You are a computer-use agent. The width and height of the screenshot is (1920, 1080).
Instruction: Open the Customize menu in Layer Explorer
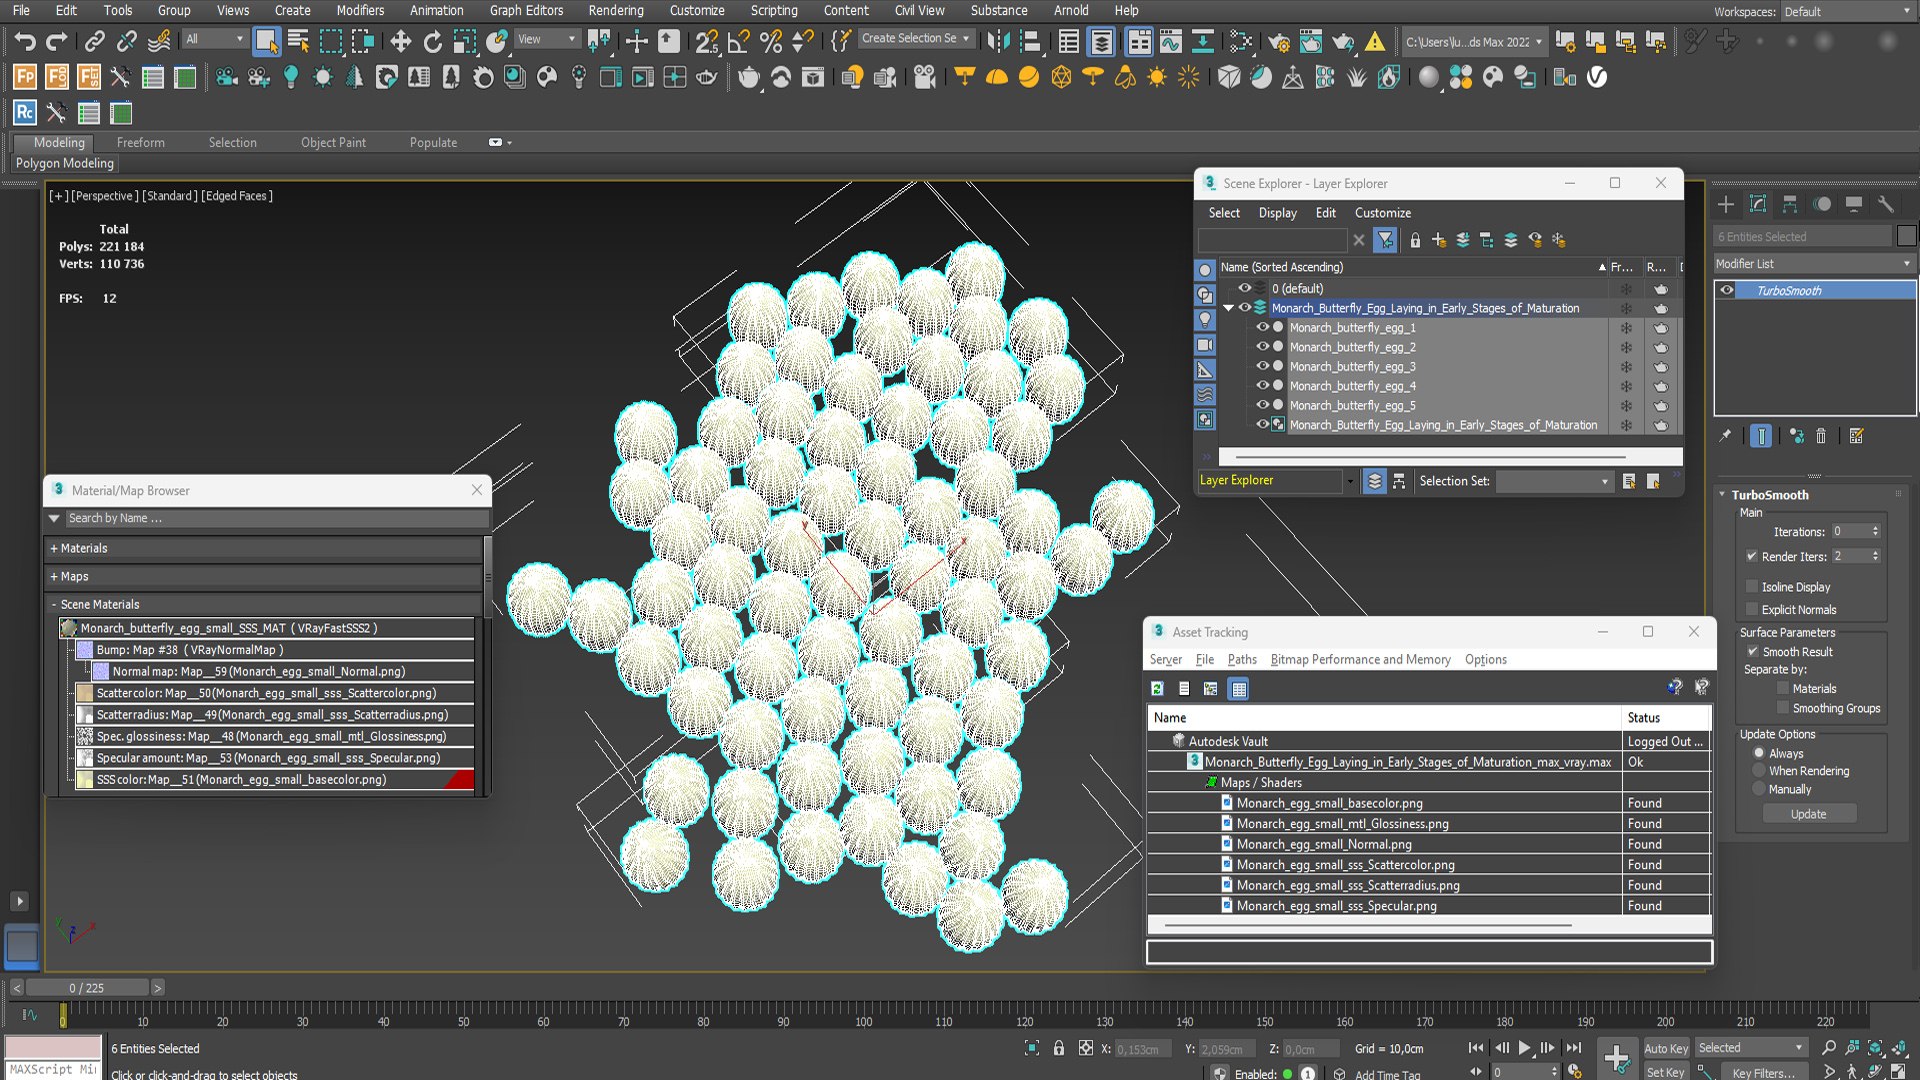pos(1383,213)
